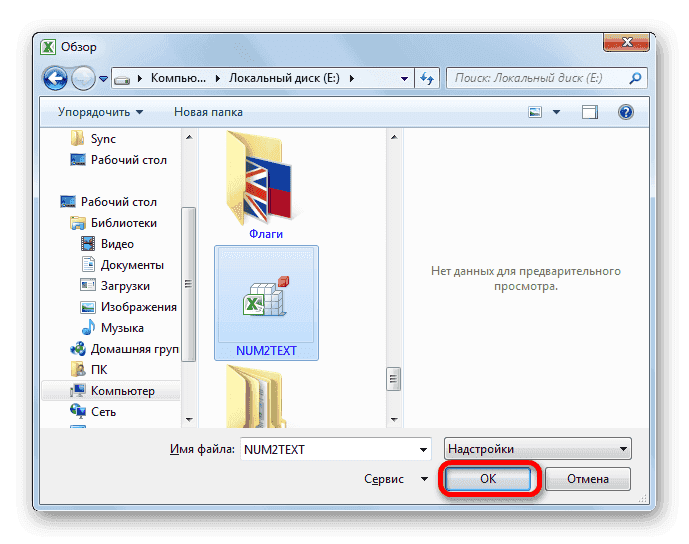The image size is (689, 544).
Task: Open Домашняя группа node
Action: [124, 349]
